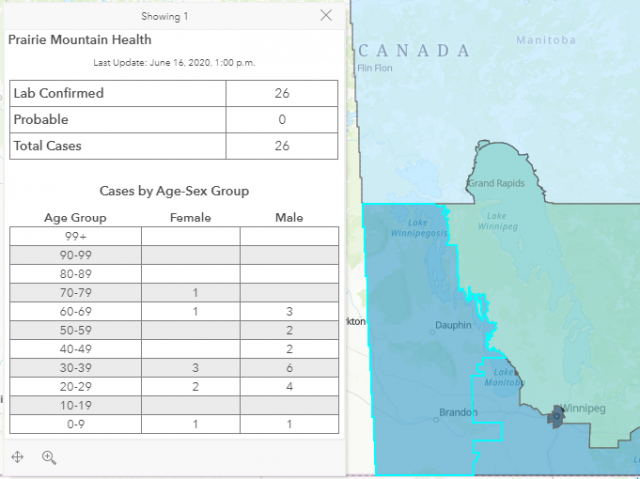Screen dimensions: 640x479
Task: Click the 'Male' column header
Action: [289, 218]
